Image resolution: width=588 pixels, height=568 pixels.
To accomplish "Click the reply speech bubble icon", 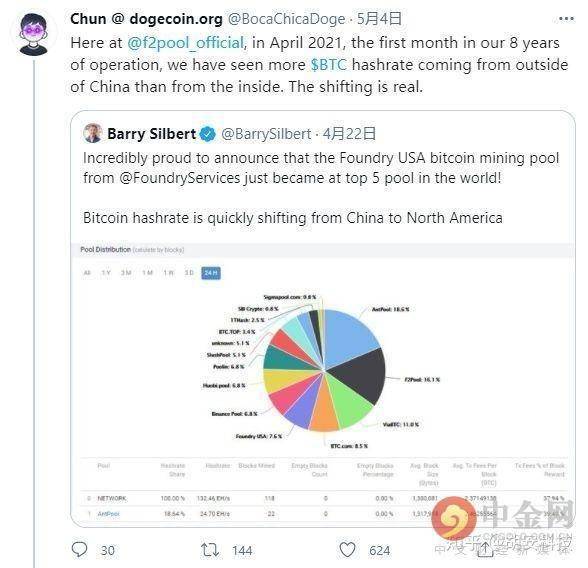I will [80, 550].
